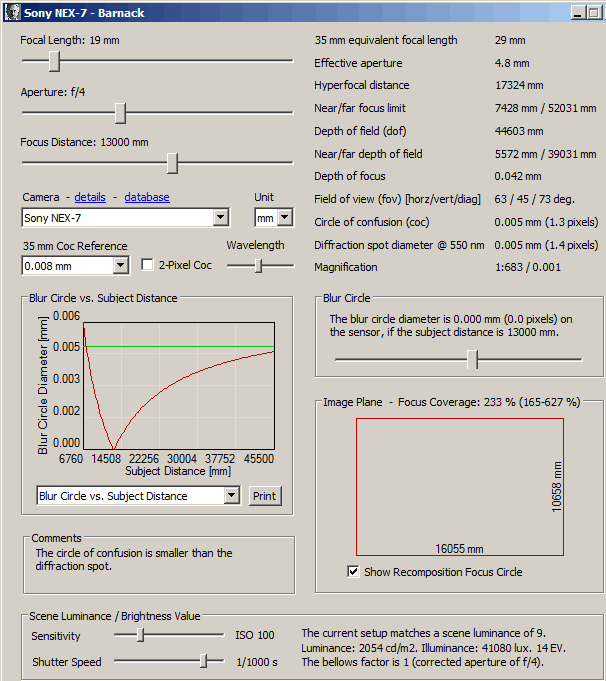
Task: Click the Sensitivity ISO slider handle
Action: pos(140,635)
